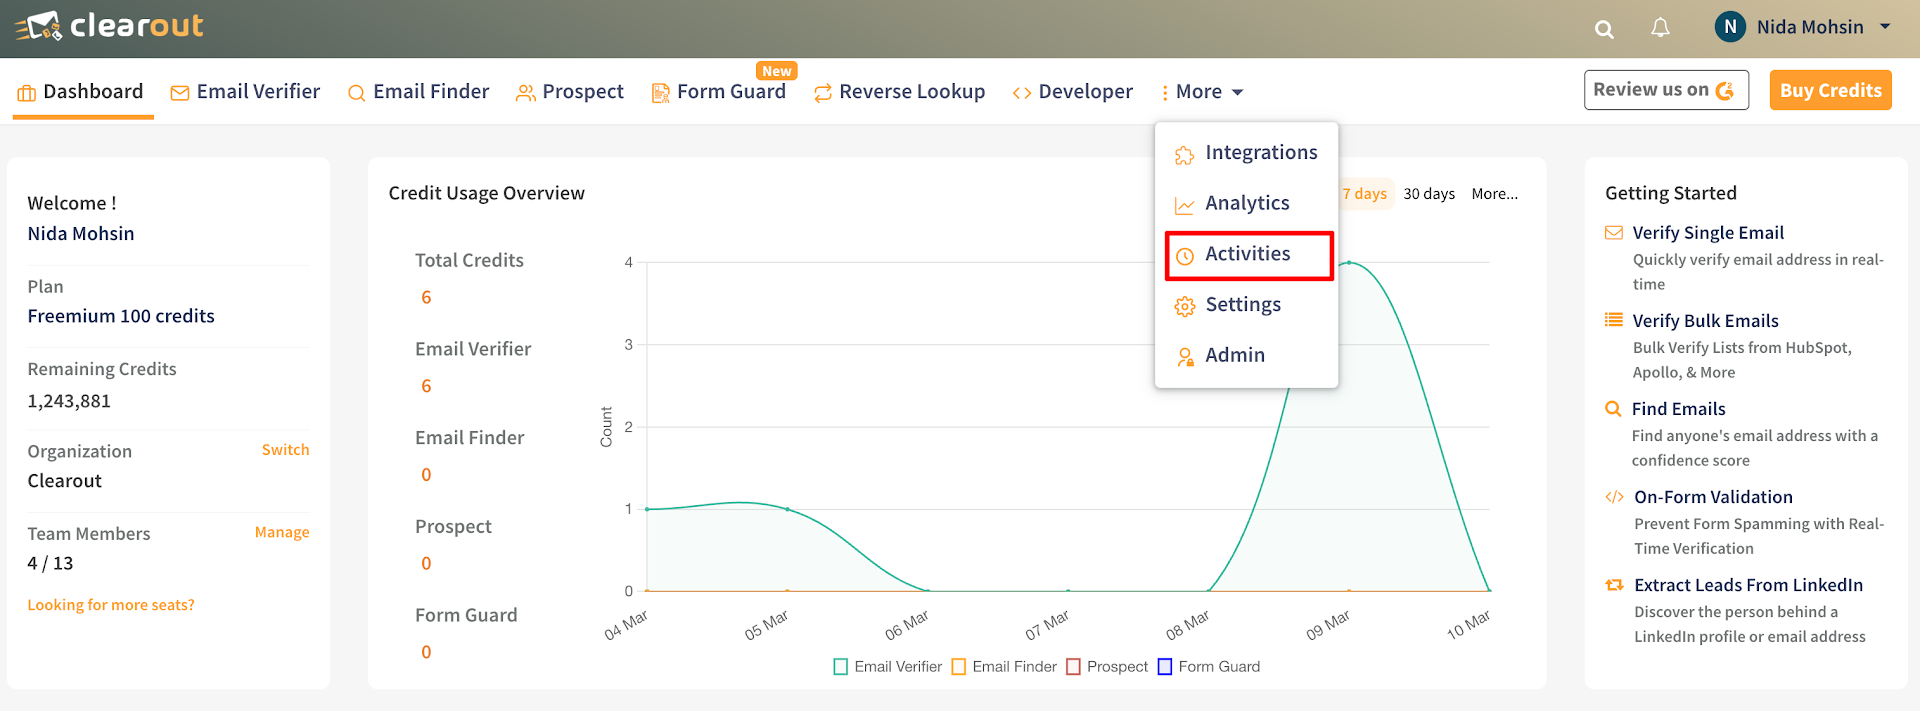Click the 05 Mar chart data point
Screen dimensions: 1920x711
coord(788,509)
